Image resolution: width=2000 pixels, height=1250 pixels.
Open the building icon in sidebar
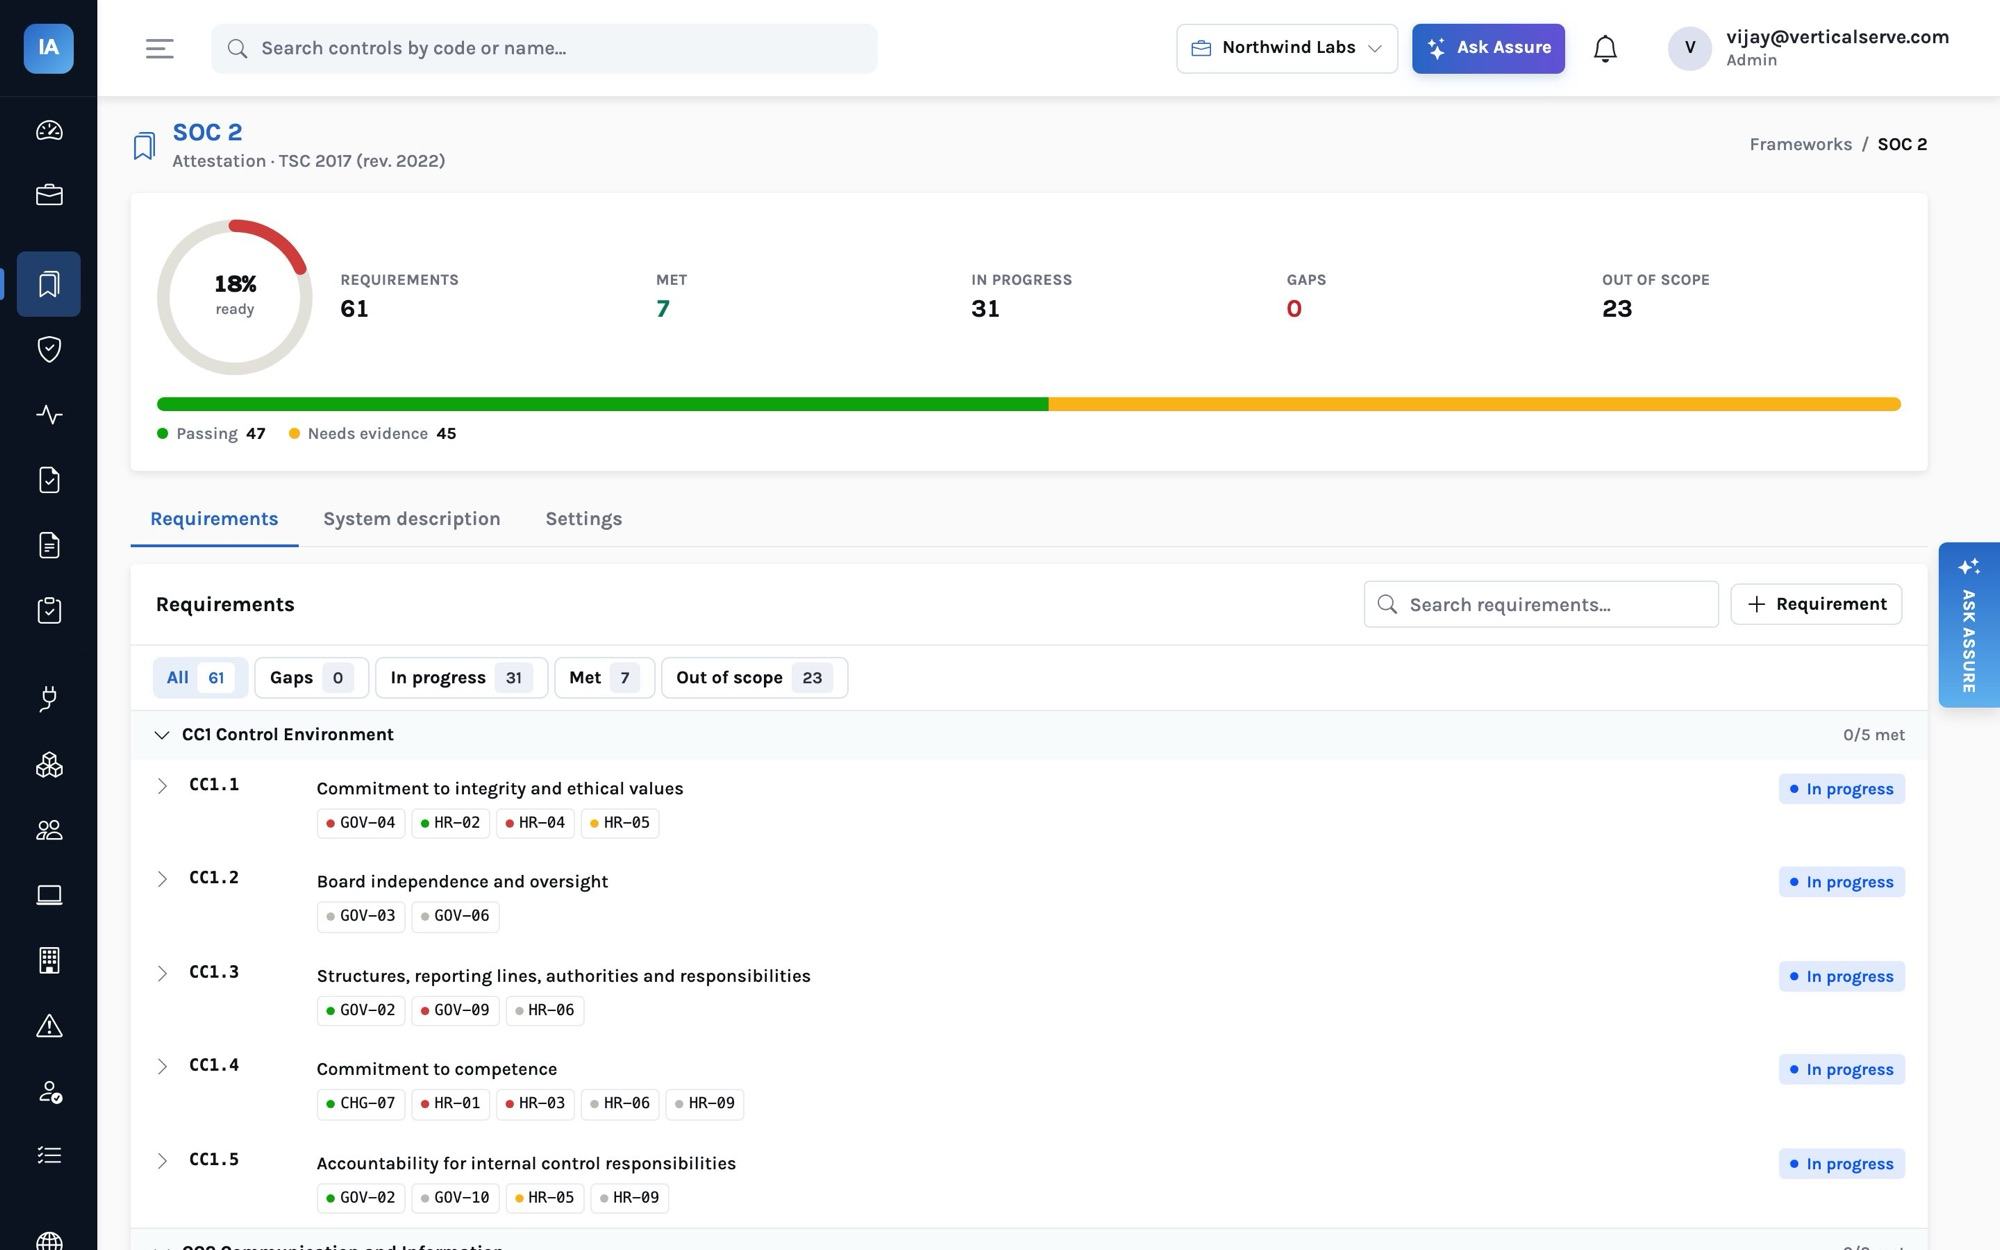[x=49, y=960]
